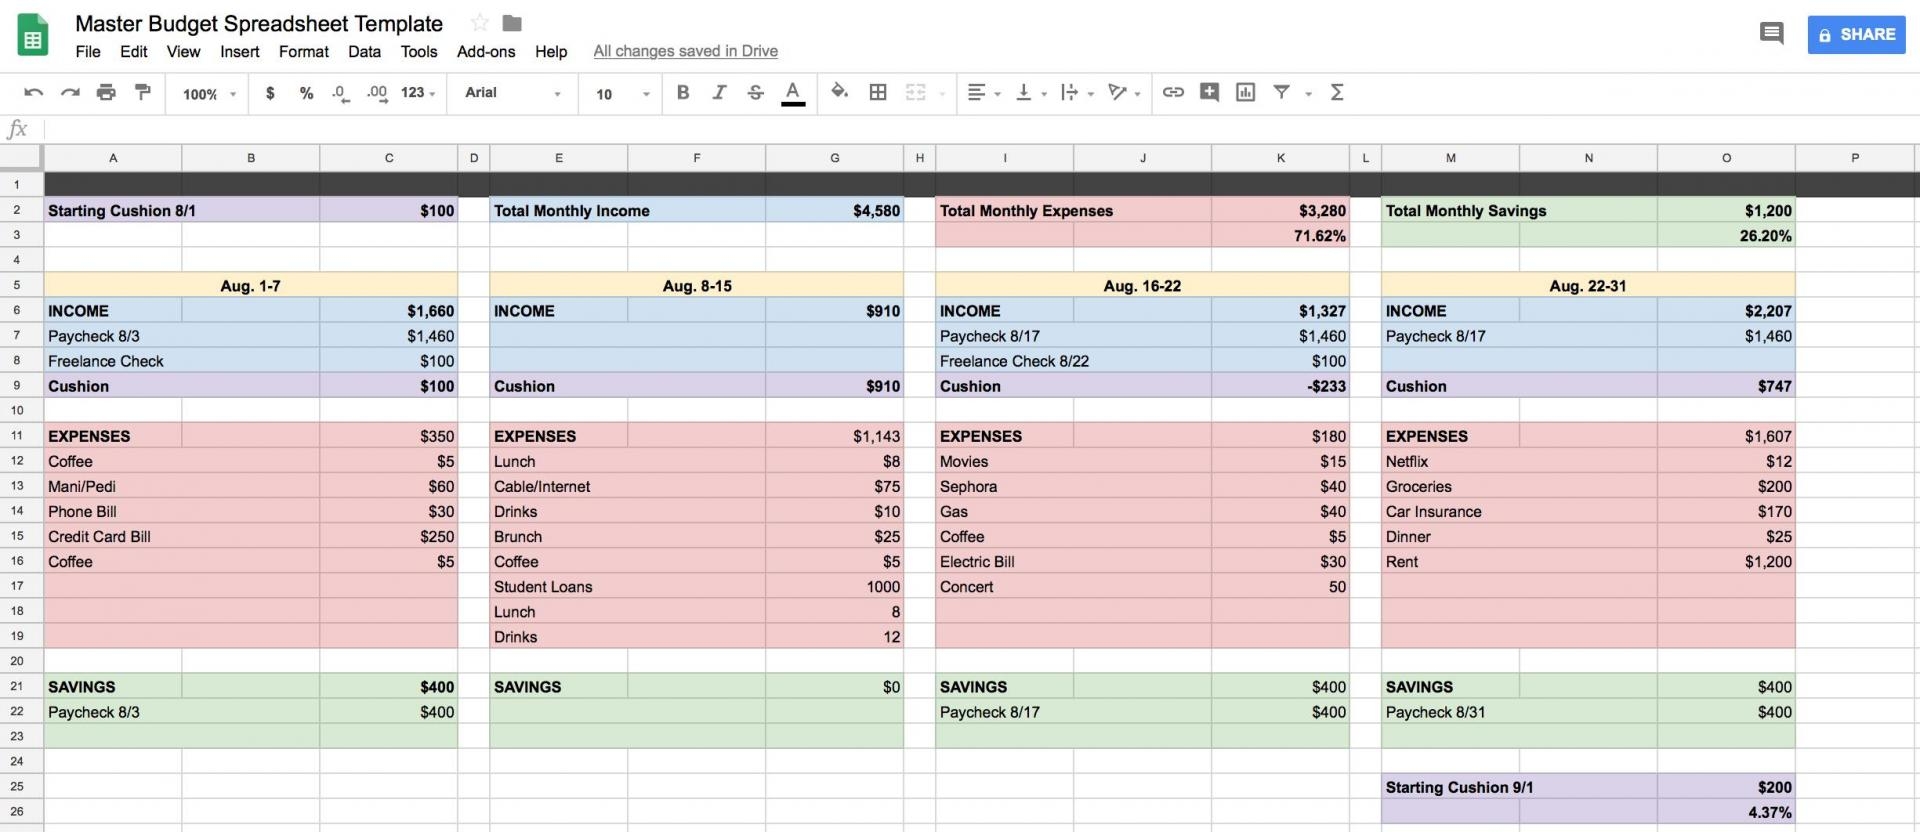Toggle bold formatting

click(683, 92)
